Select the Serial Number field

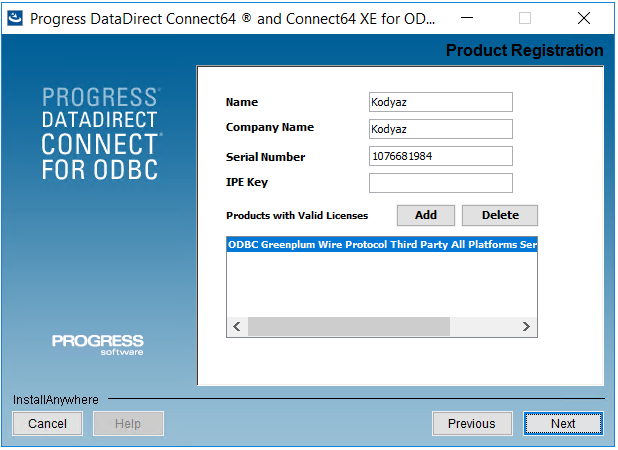coord(441,156)
